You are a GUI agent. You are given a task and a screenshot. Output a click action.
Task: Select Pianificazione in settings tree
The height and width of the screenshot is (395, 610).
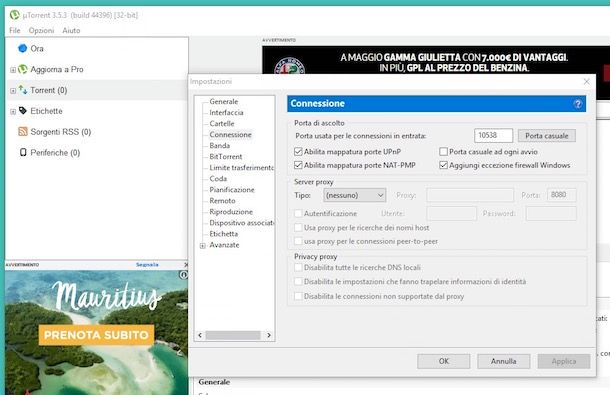[x=232, y=190]
